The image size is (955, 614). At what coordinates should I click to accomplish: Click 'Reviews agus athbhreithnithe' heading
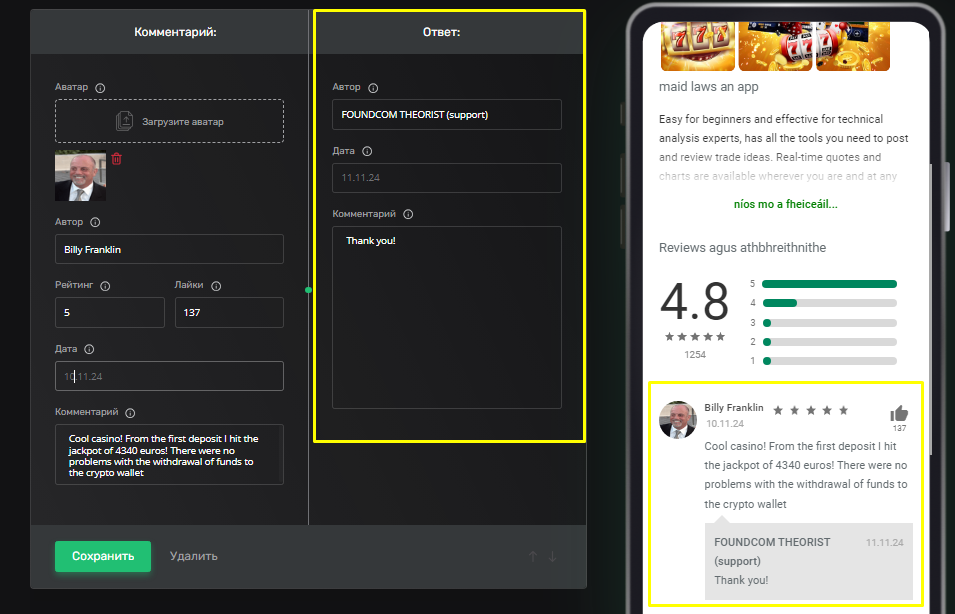tap(742, 248)
